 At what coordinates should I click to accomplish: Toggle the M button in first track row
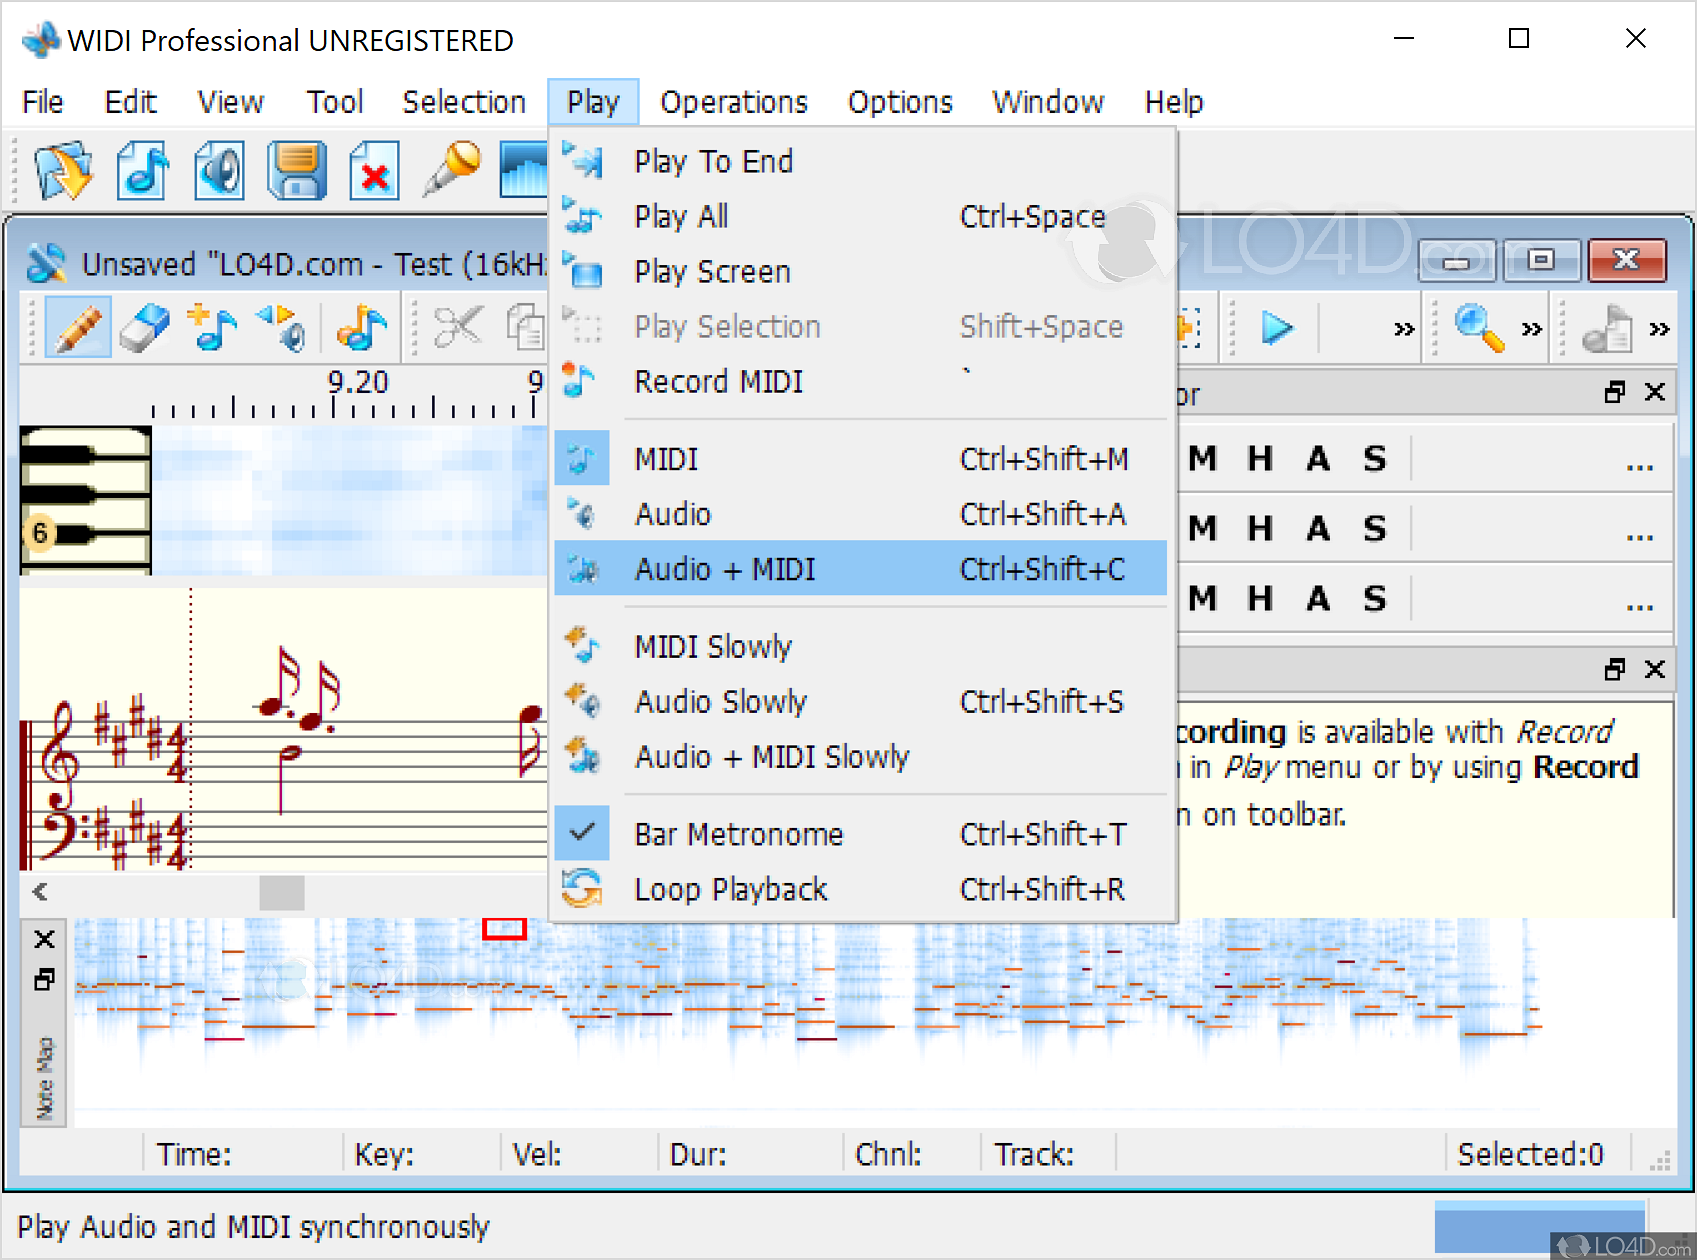click(x=1202, y=459)
